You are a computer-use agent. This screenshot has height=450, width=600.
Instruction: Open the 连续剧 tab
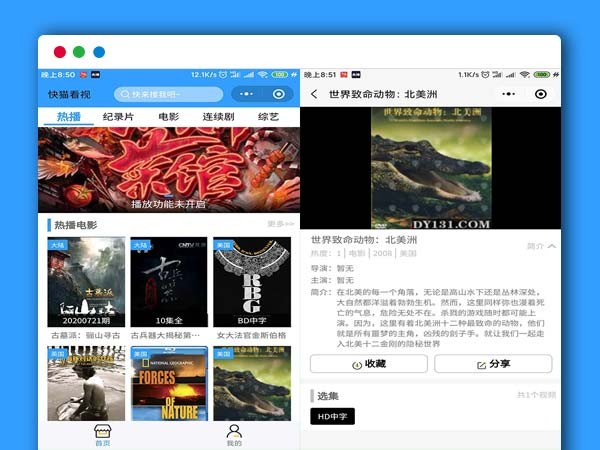tap(218, 117)
